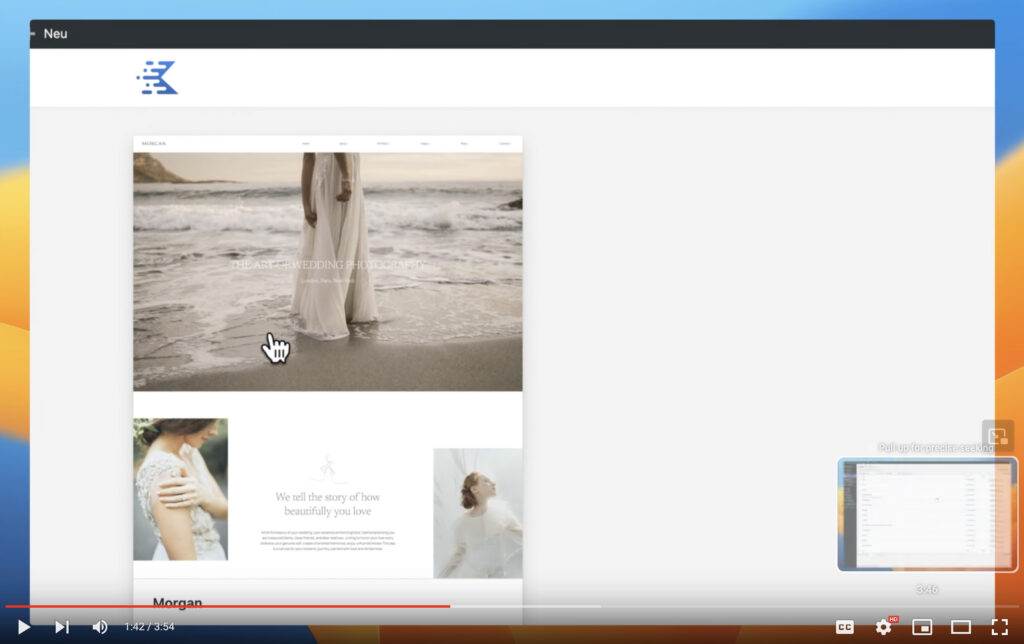Click the beach hero image on the demo page
The height and width of the screenshot is (644, 1024).
click(327, 270)
